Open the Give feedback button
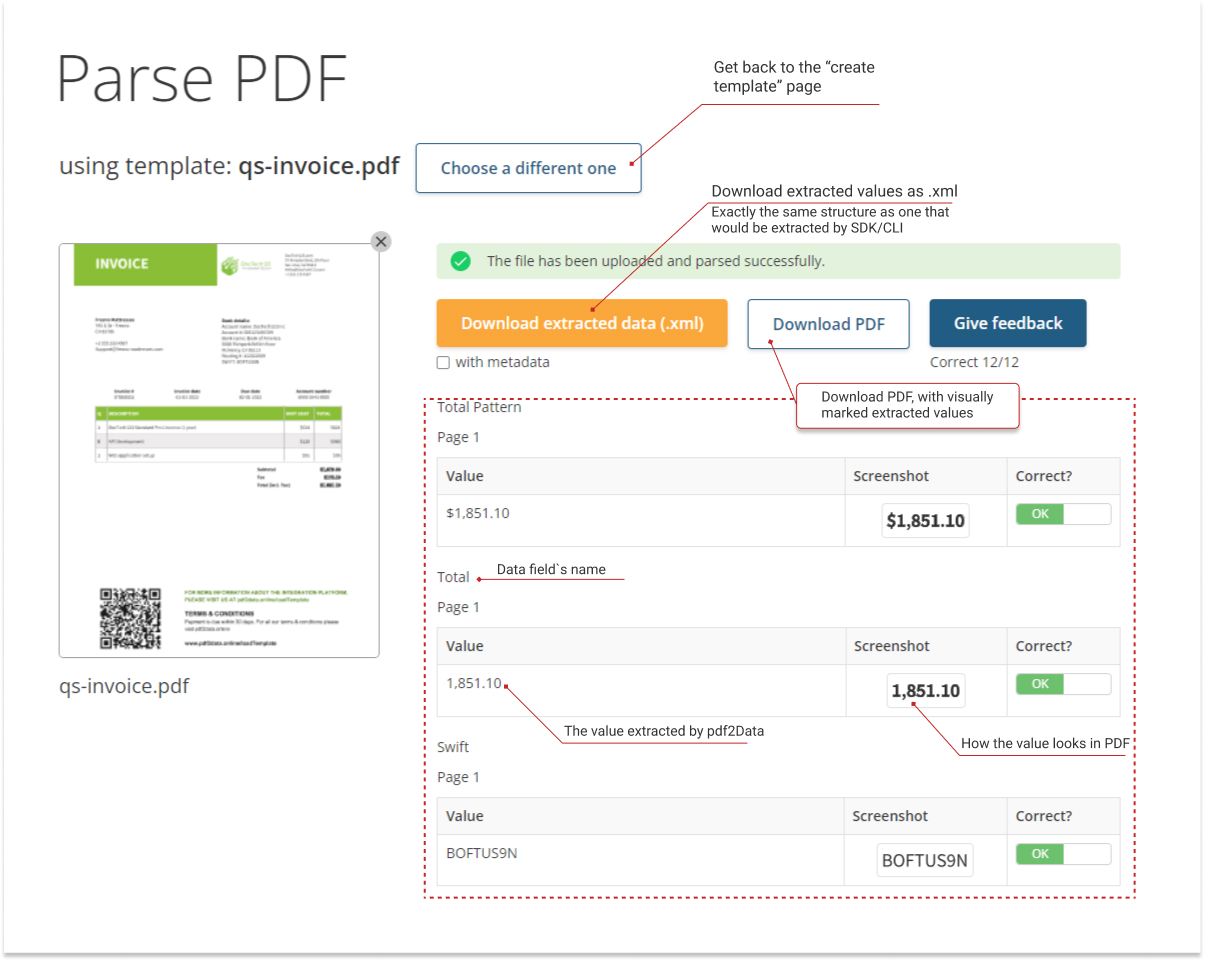This screenshot has height=961, width=1205. coord(1007,324)
